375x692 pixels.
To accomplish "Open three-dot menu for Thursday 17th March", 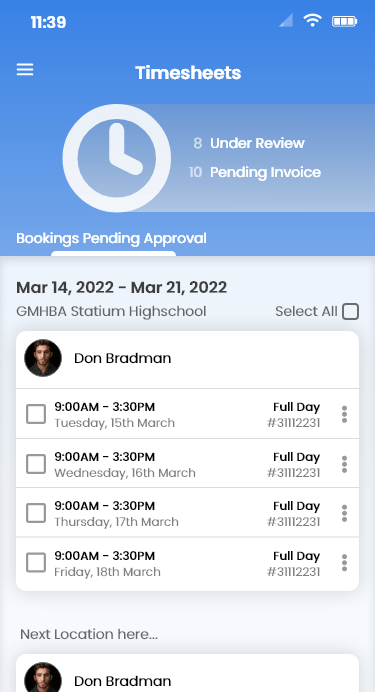I will point(344,513).
